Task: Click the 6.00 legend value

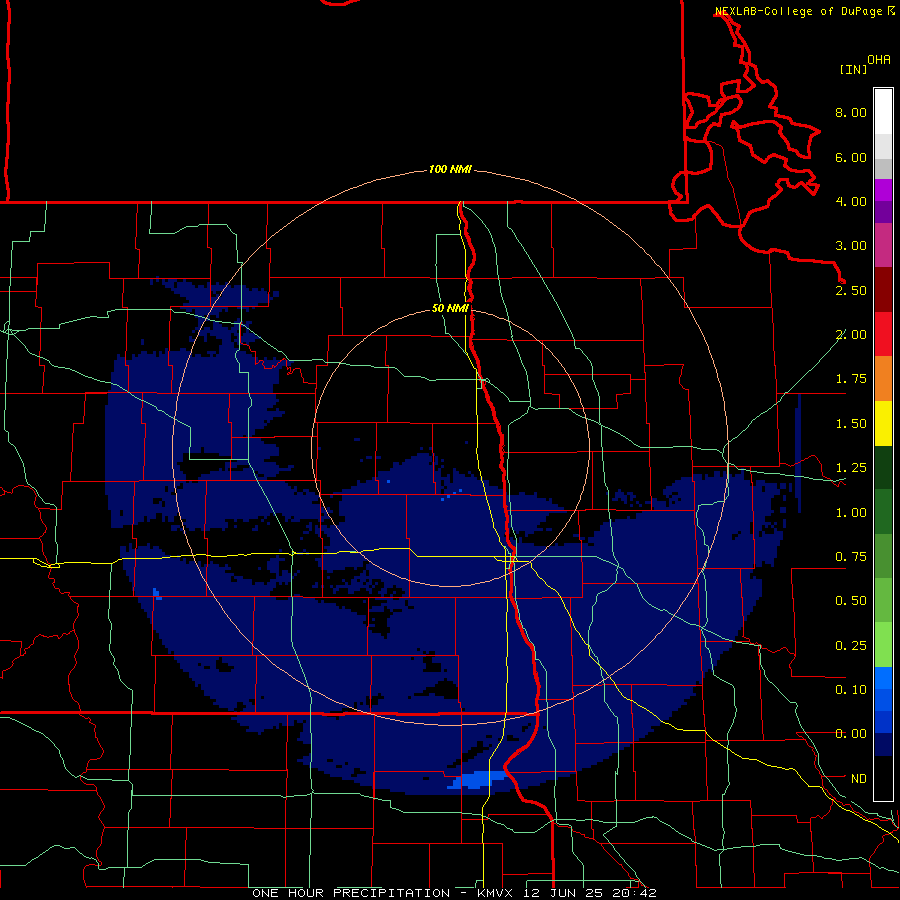Action: (851, 157)
